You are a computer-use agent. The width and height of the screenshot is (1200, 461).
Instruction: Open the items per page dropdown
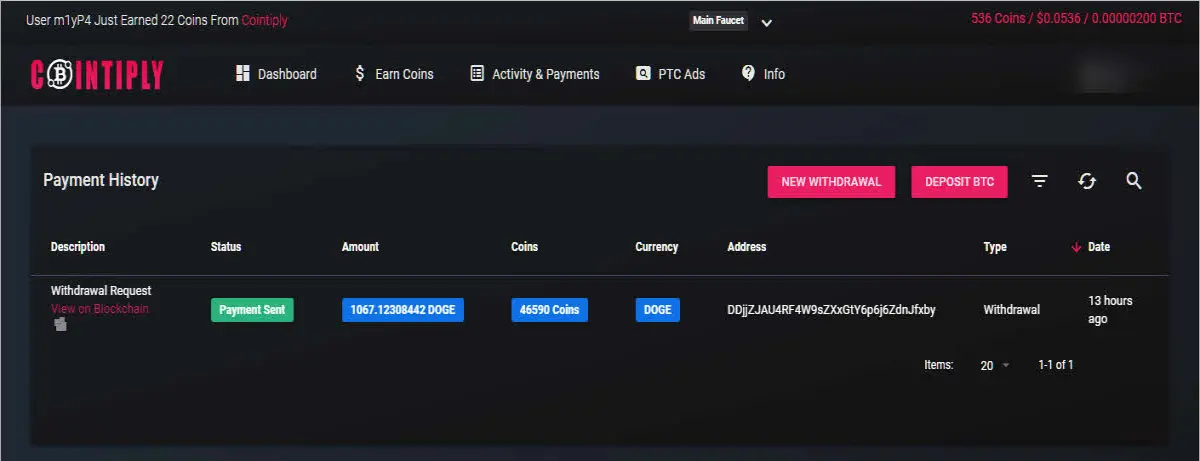(x=995, y=365)
